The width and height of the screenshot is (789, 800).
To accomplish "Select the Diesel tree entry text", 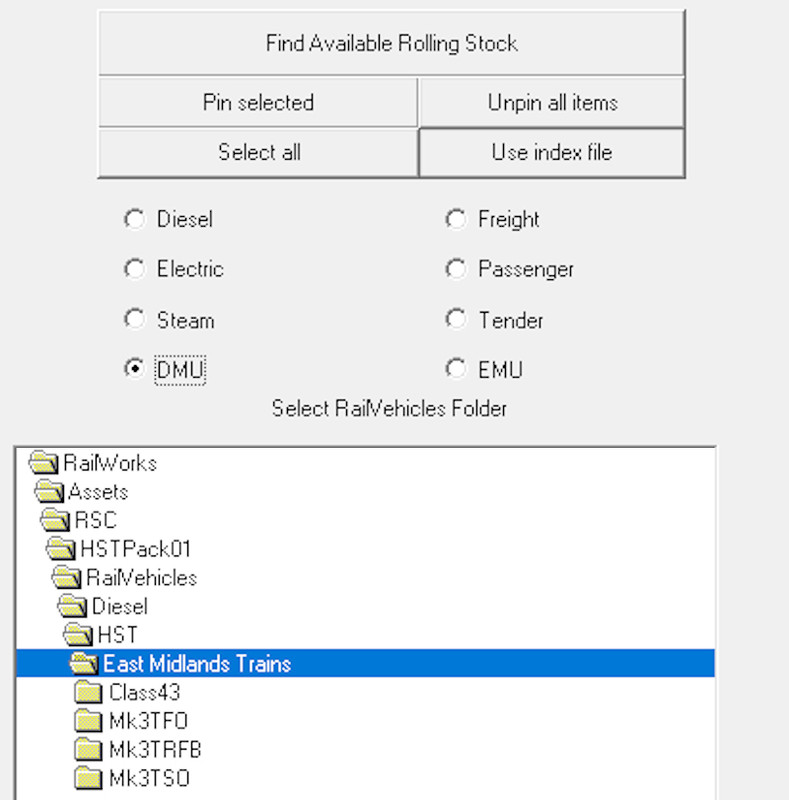I will tap(120, 607).
